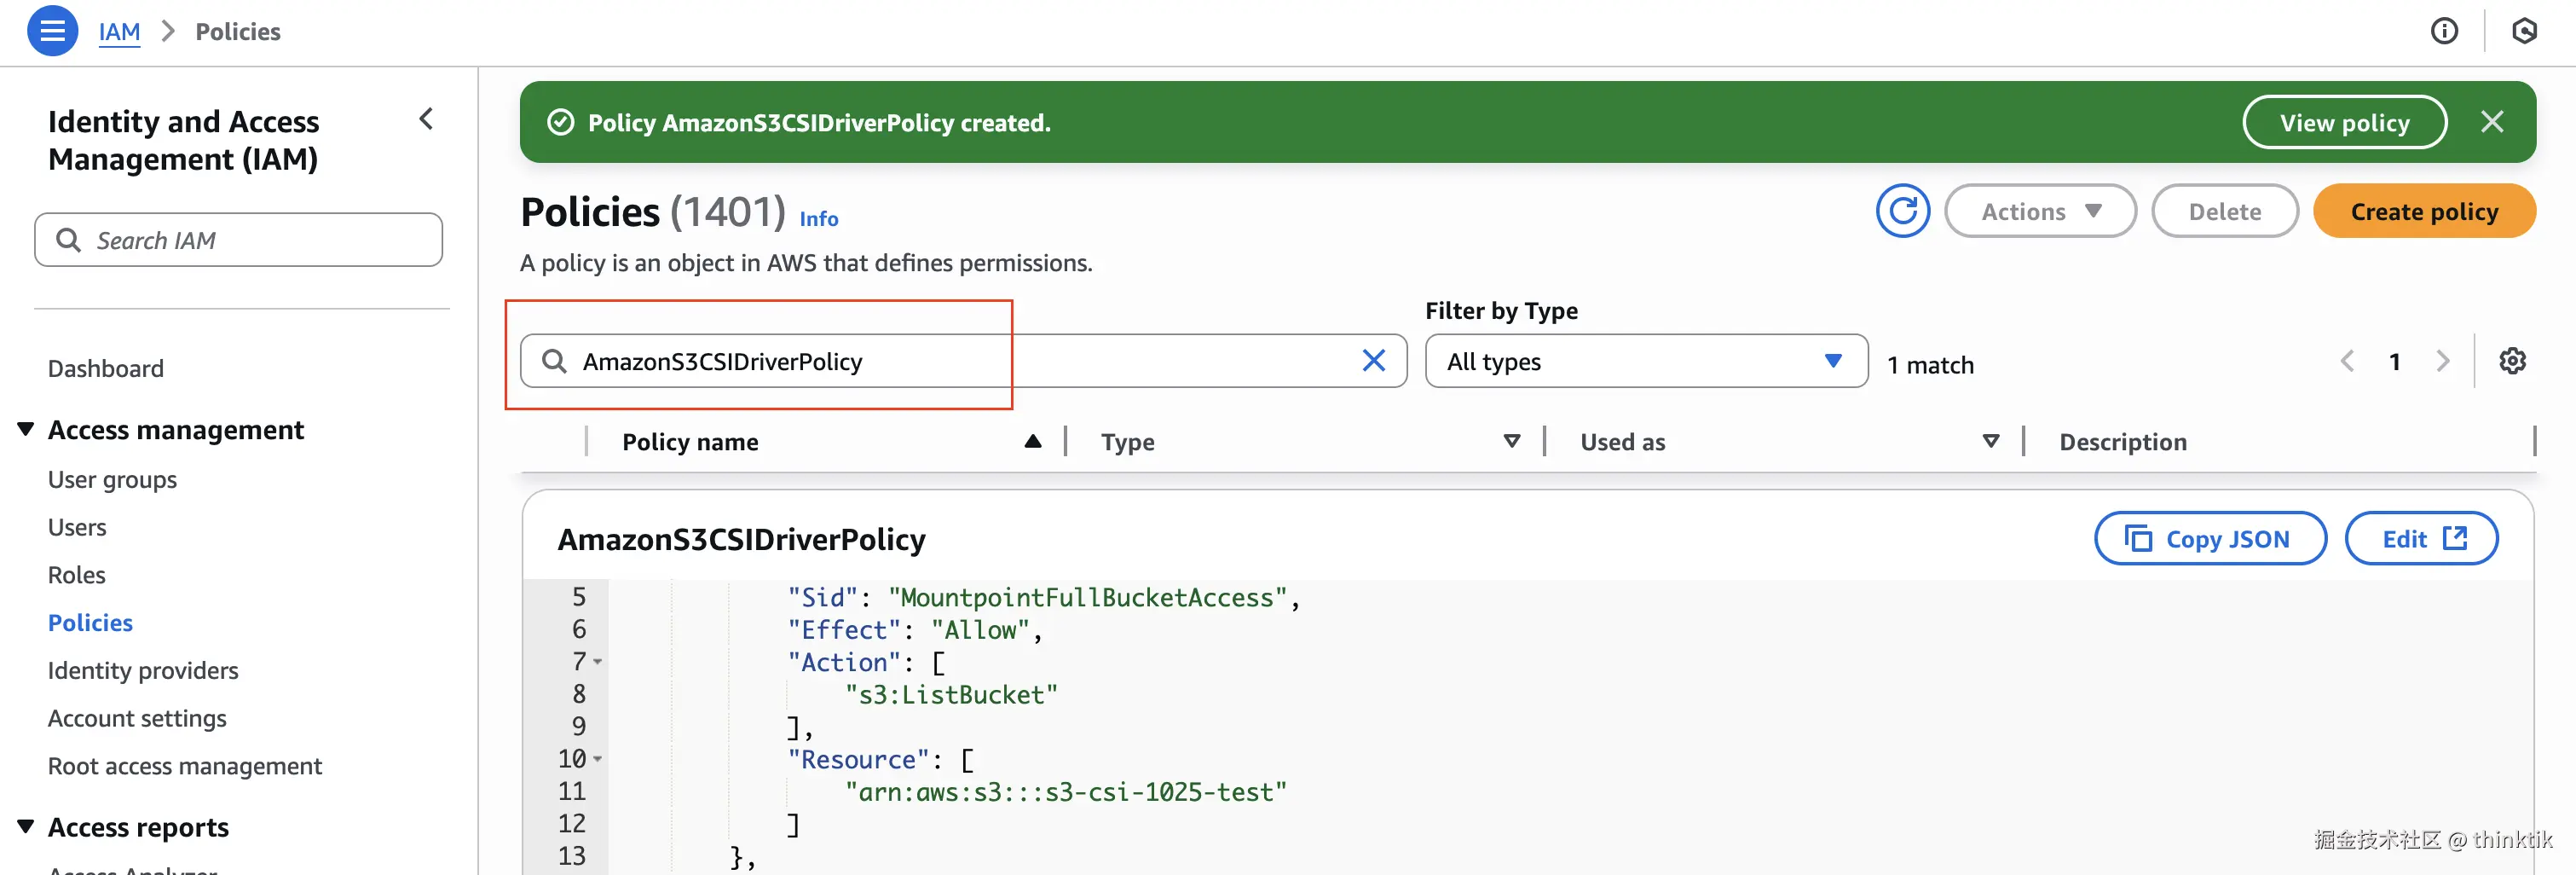
Task: Collapse the Access reports section
Action: [x=26, y=826]
